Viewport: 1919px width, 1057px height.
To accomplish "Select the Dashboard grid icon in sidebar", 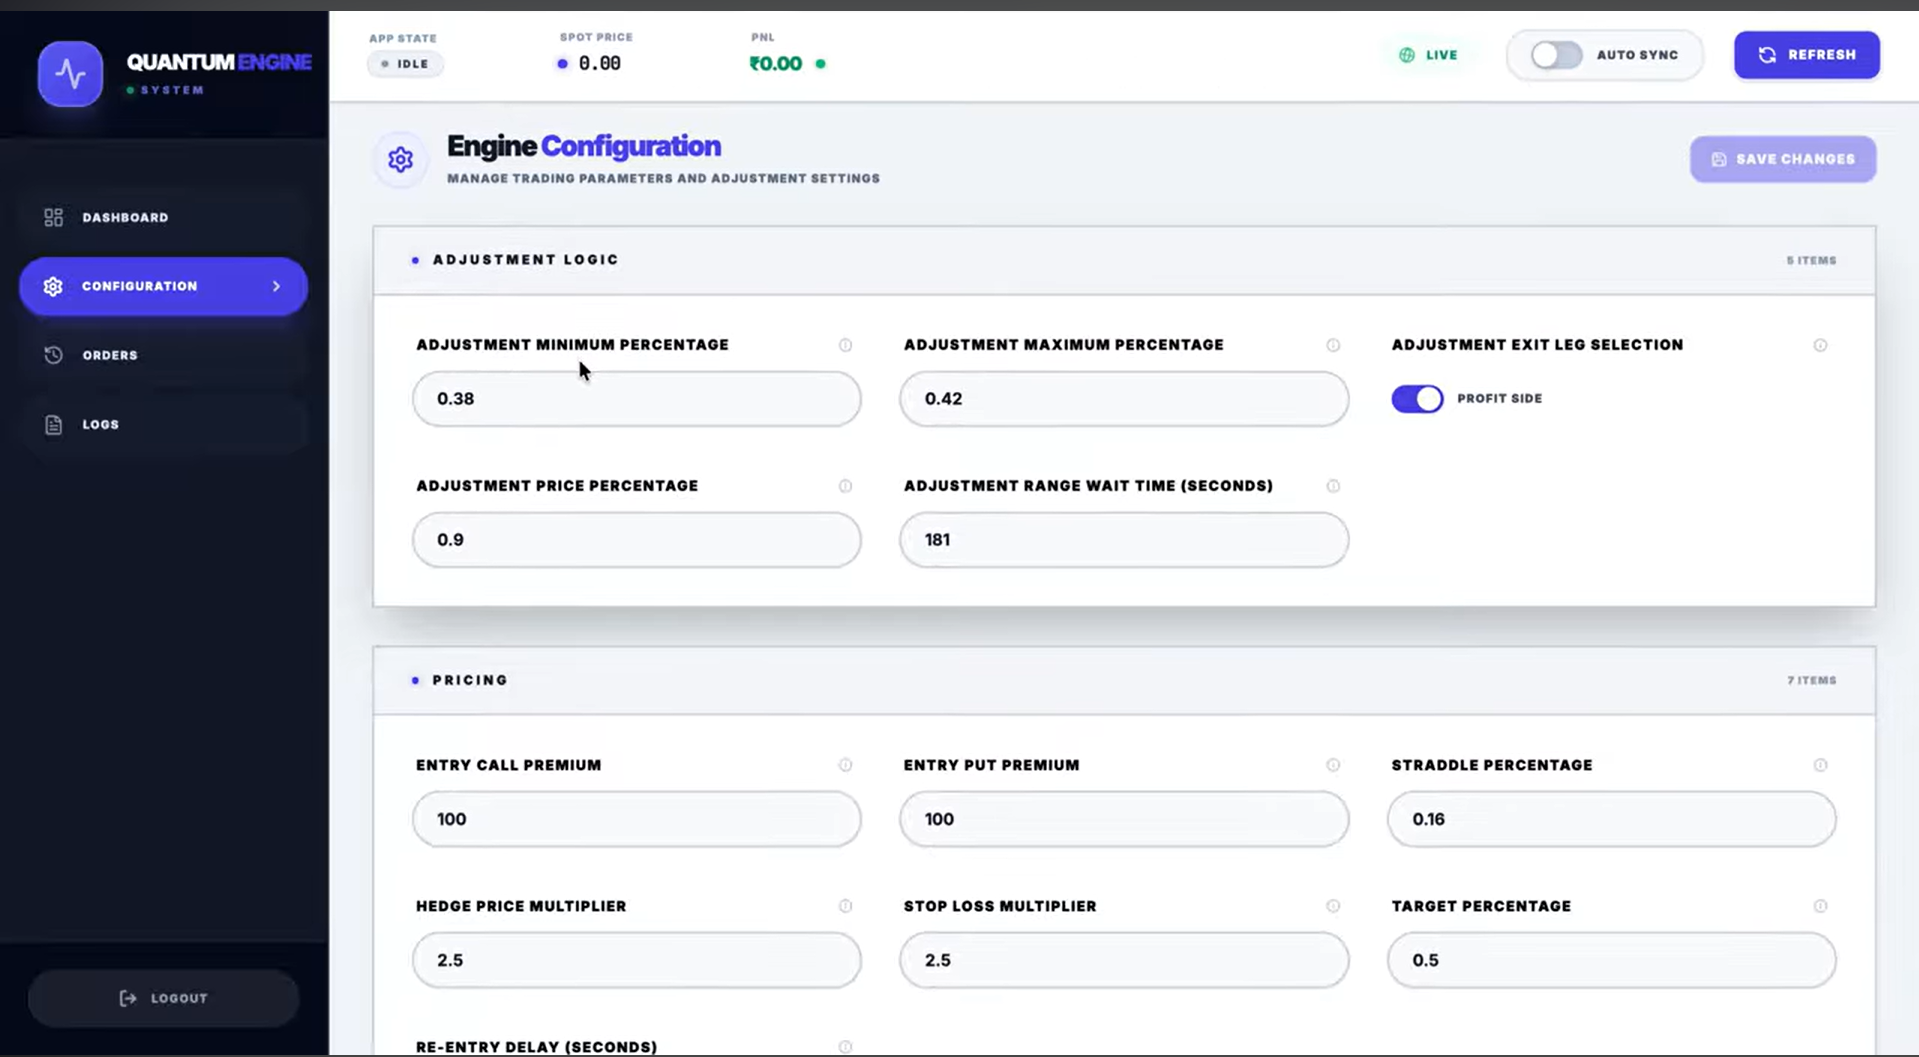I will (x=53, y=216).
